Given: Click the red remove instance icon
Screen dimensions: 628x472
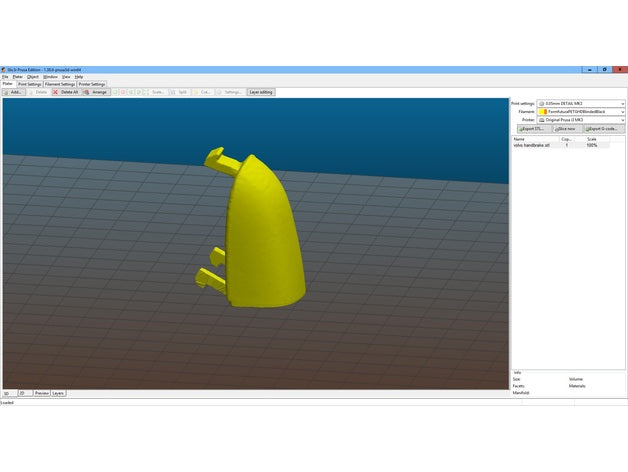Looking at the screenshot, I should pyautogui.click(x=123, y=92).
